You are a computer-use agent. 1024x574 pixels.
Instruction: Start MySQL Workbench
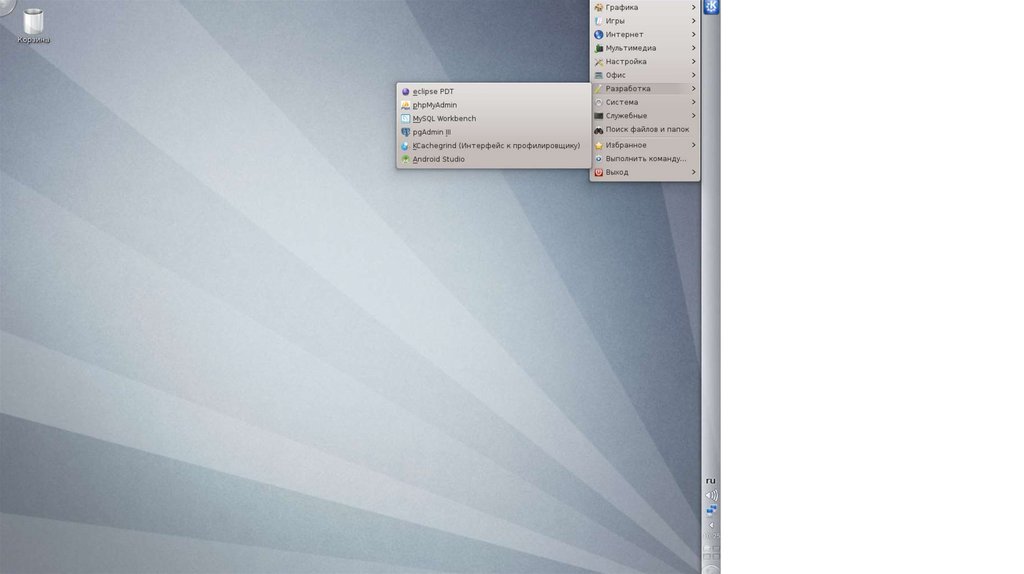(x=444, y=118)
